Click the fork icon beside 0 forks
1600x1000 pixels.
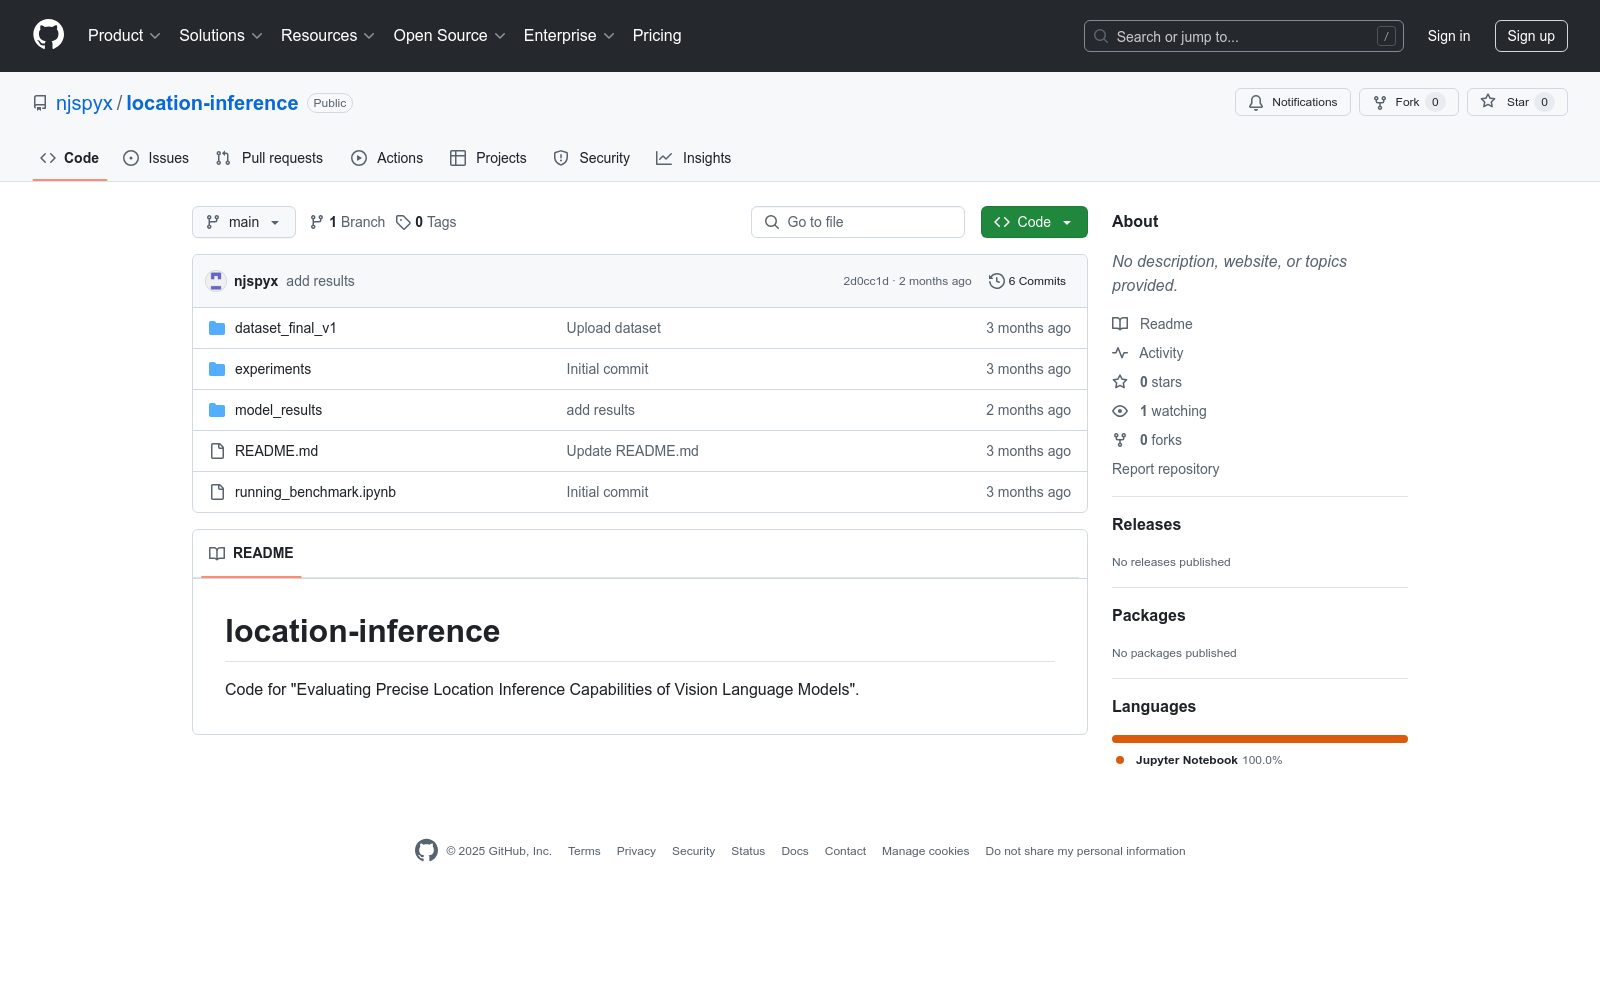[1120, 440]
